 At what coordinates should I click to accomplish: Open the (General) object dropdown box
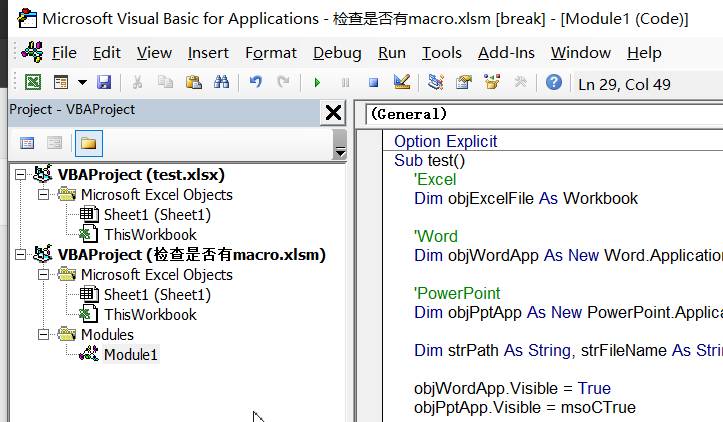(x=544, y=114)
